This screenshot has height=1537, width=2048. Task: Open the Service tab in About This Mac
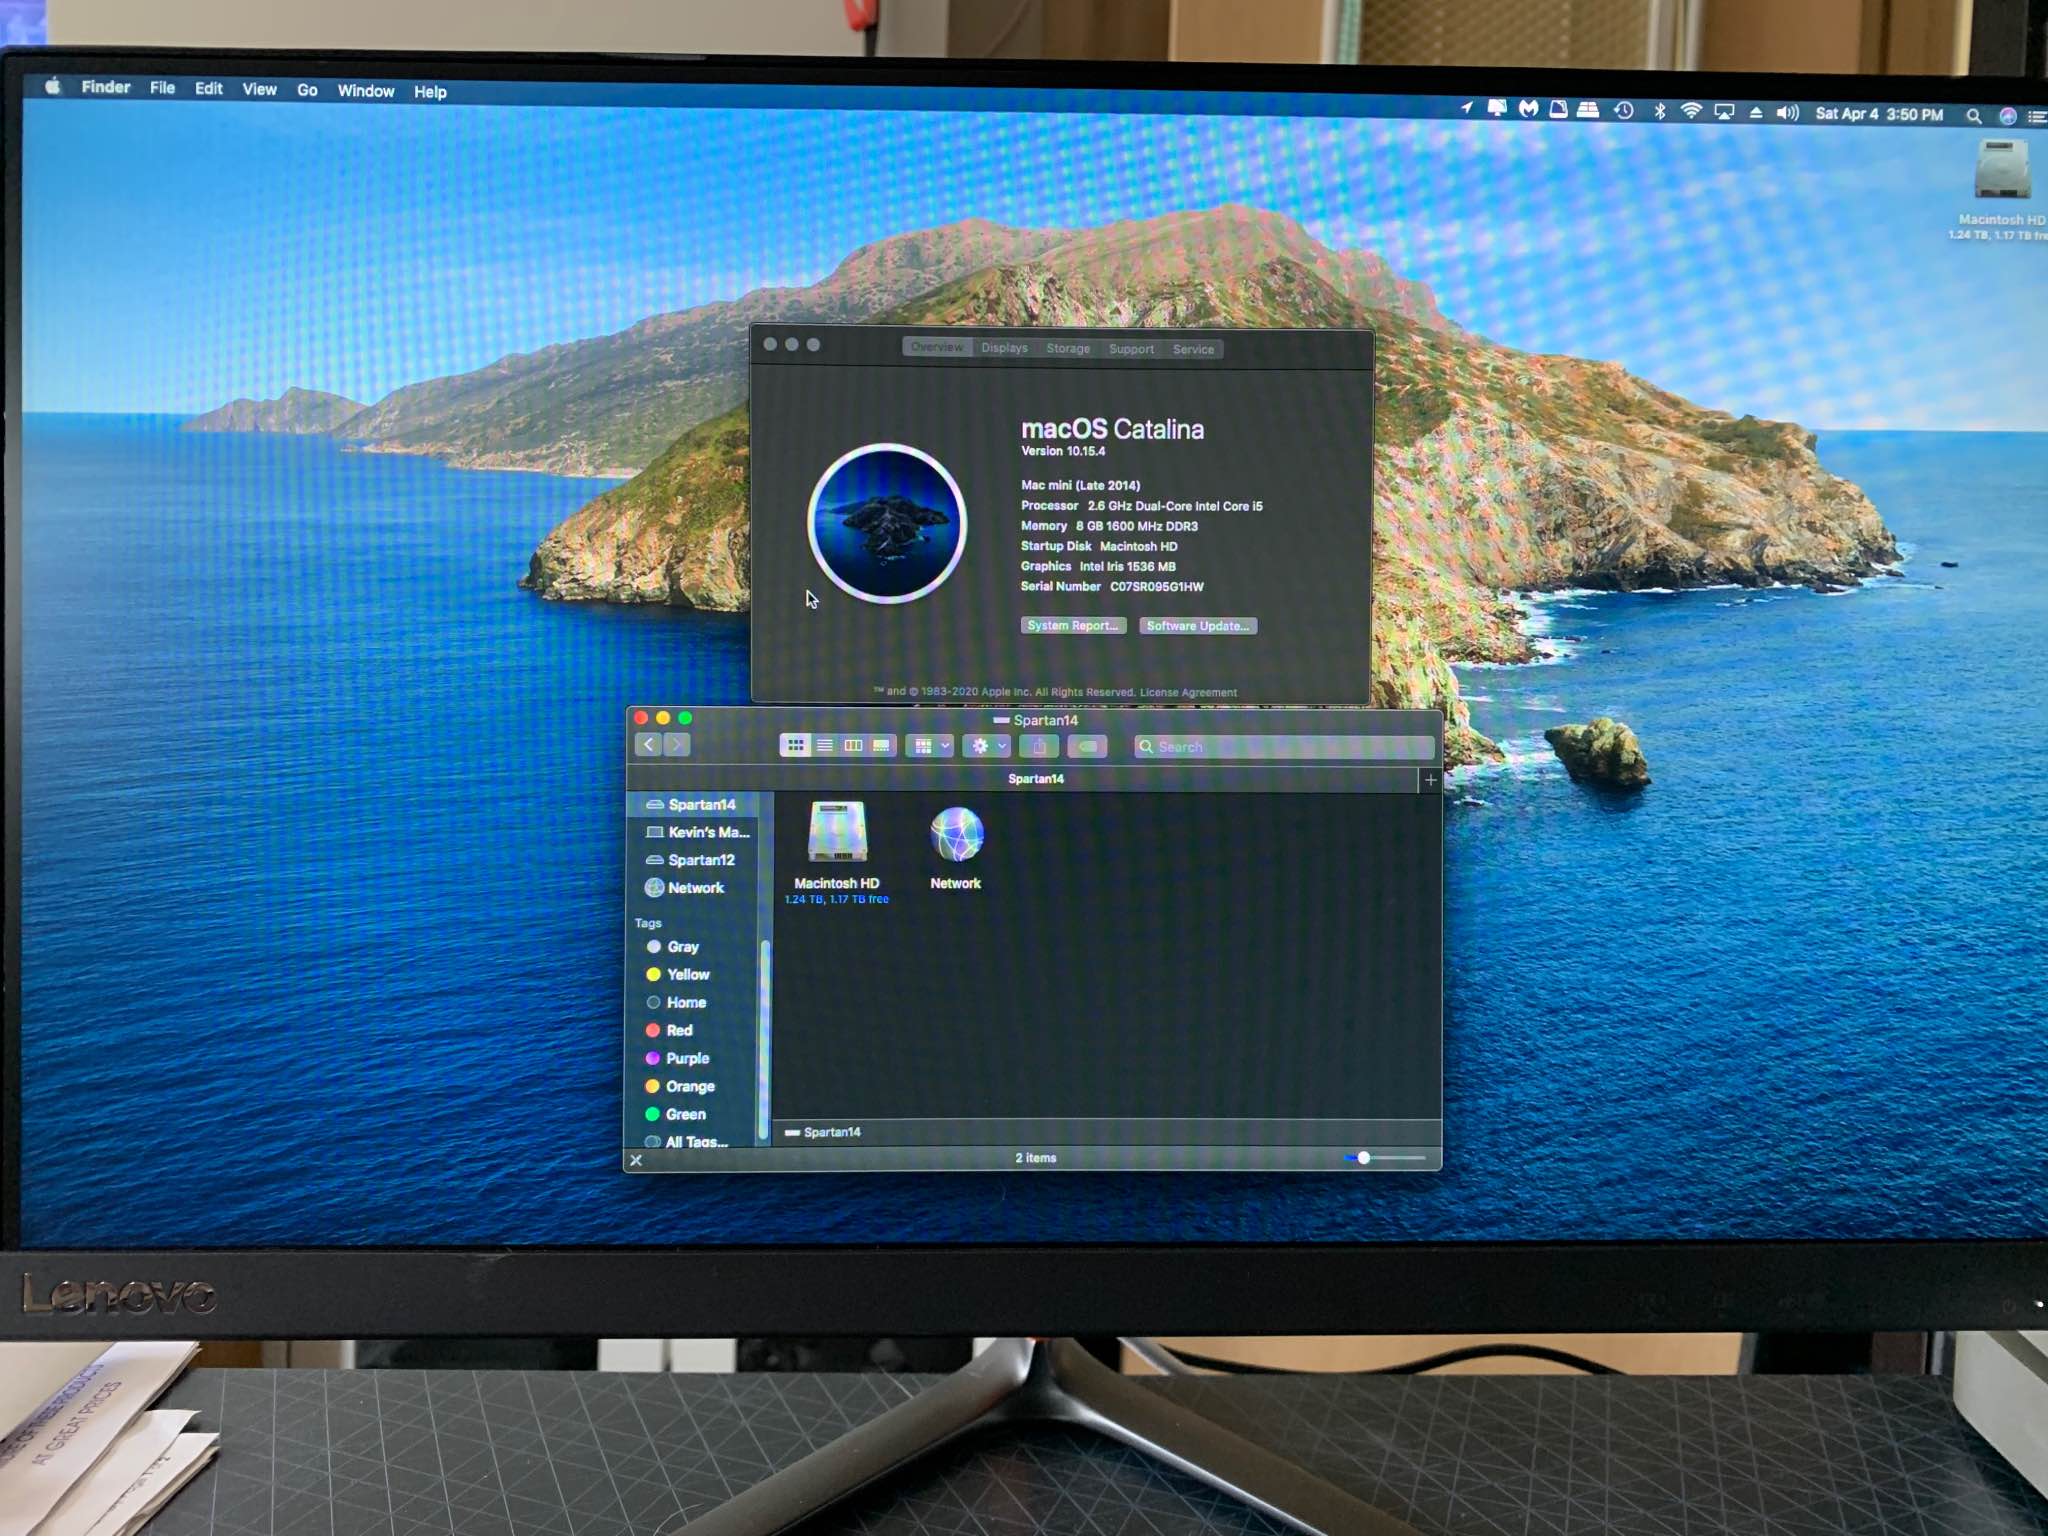1193,349
